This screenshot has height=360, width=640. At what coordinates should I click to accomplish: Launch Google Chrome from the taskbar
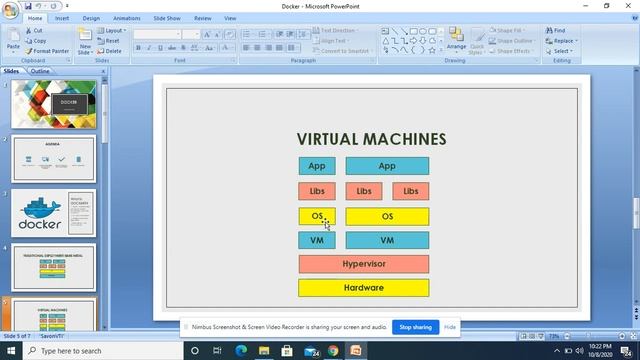pyautogui.click(x=333, y=351)
